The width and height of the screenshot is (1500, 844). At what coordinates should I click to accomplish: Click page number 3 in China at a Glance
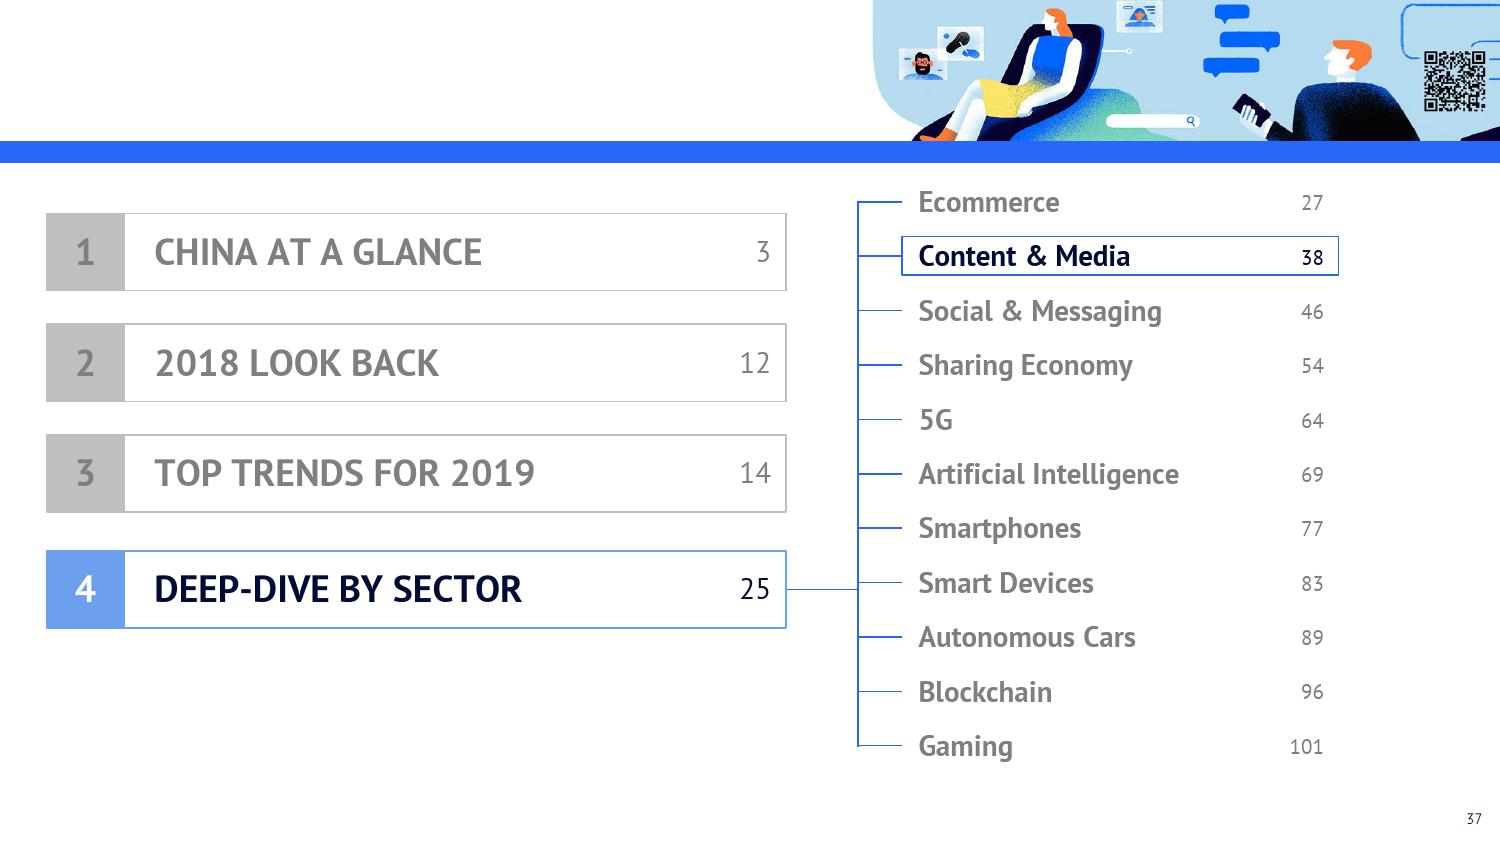(763, 252)
